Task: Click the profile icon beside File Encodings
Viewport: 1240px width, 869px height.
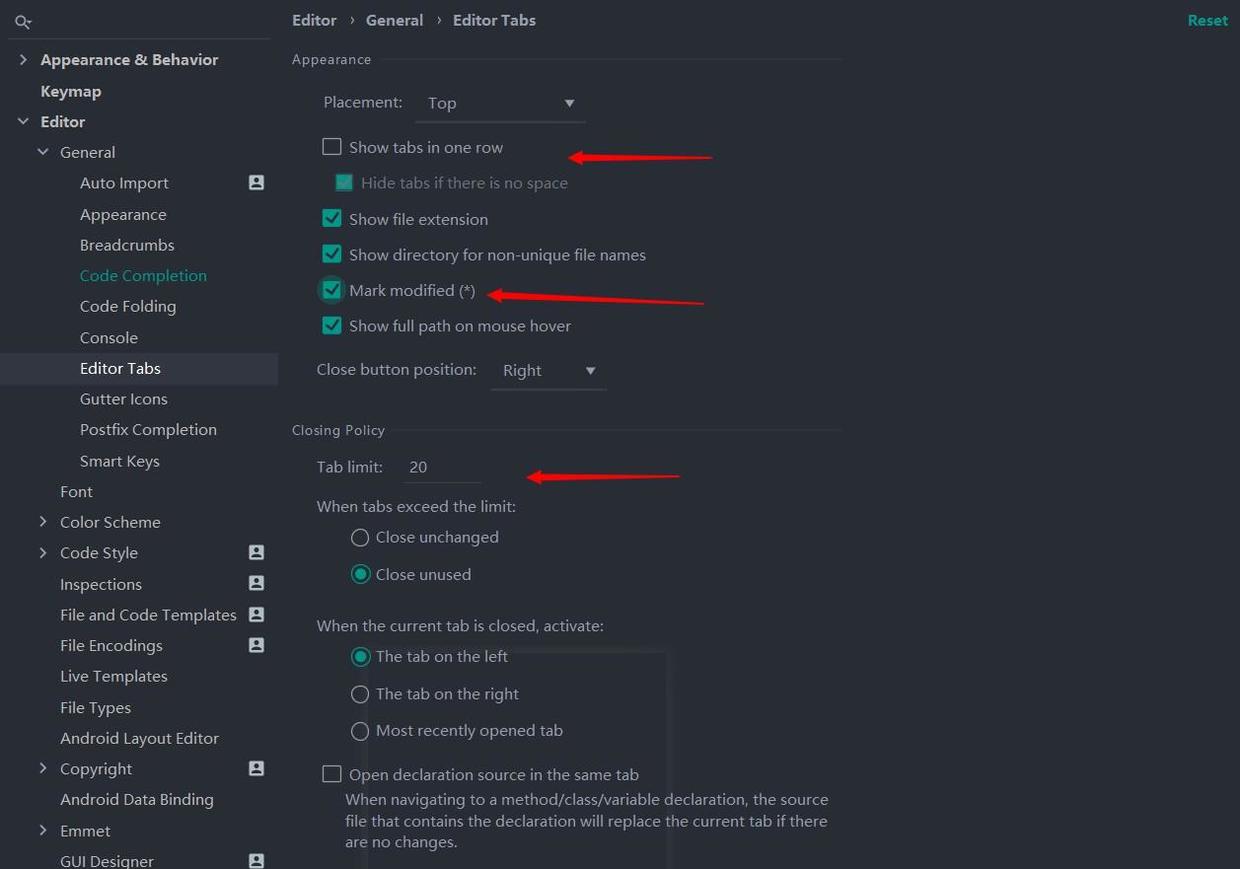Action: 256,646
